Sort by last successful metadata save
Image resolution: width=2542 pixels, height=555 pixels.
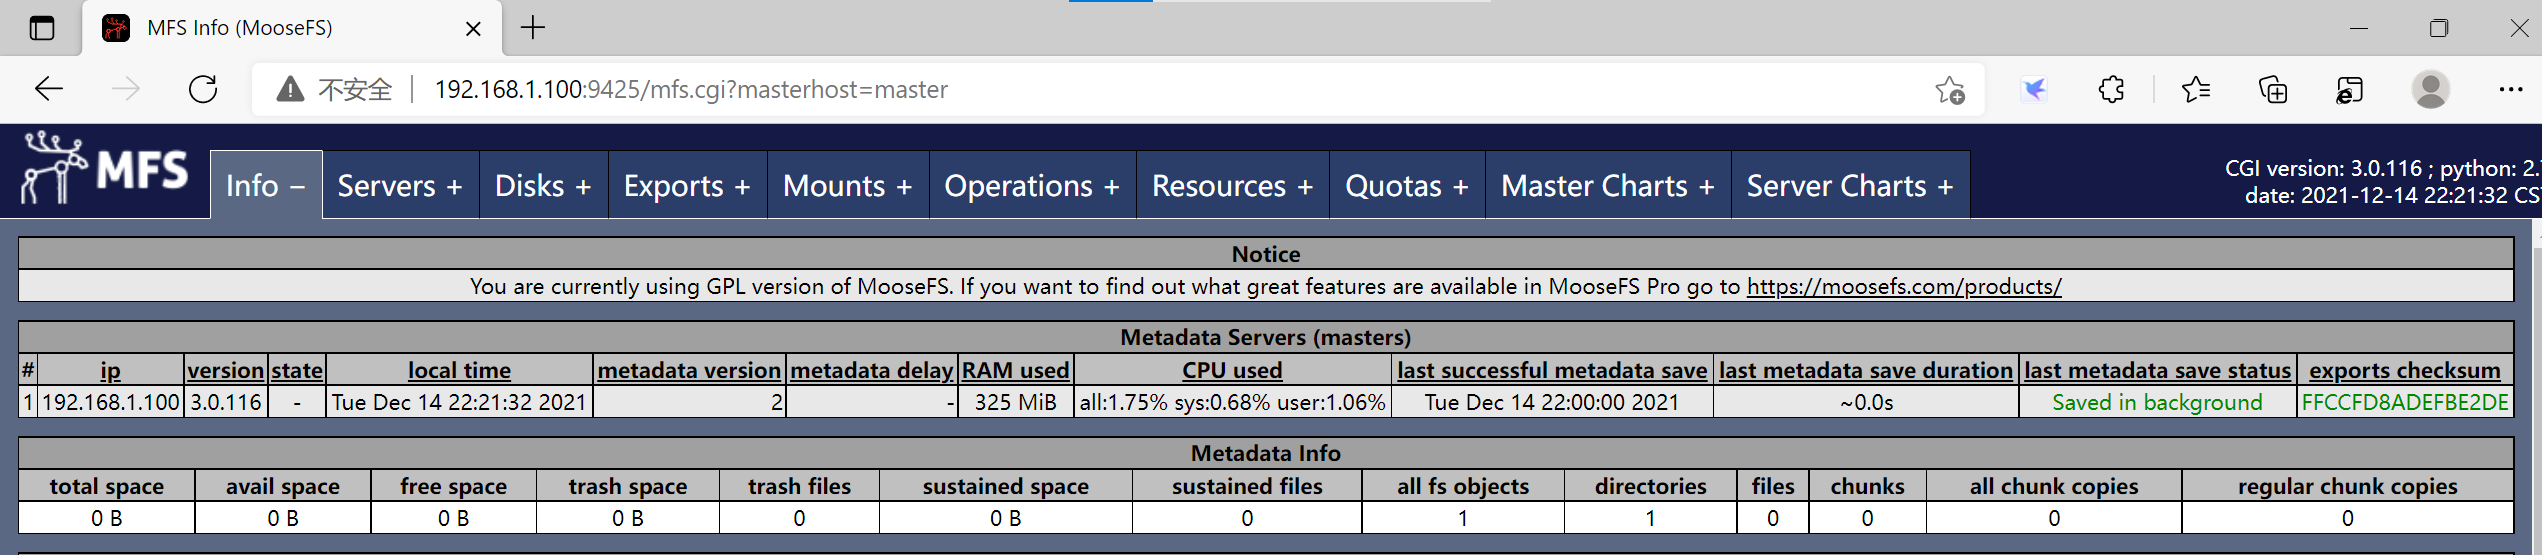pos(1552,371)
